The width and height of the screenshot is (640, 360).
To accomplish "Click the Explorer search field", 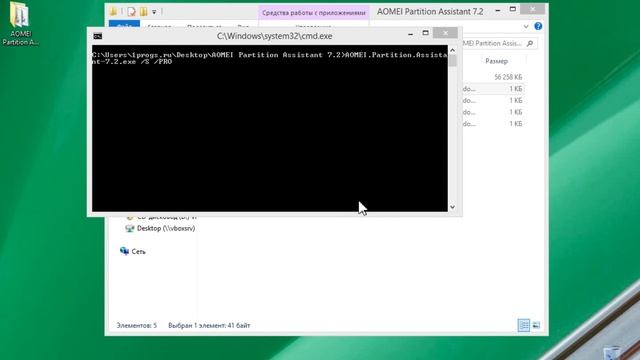I will point(499,43).
